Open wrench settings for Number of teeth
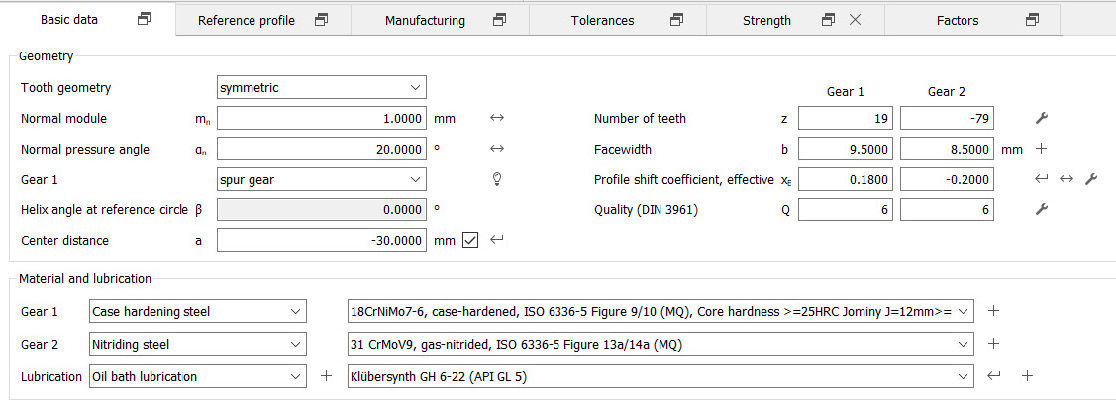This screenshot has width=1116, height=412. [1041, 118]
